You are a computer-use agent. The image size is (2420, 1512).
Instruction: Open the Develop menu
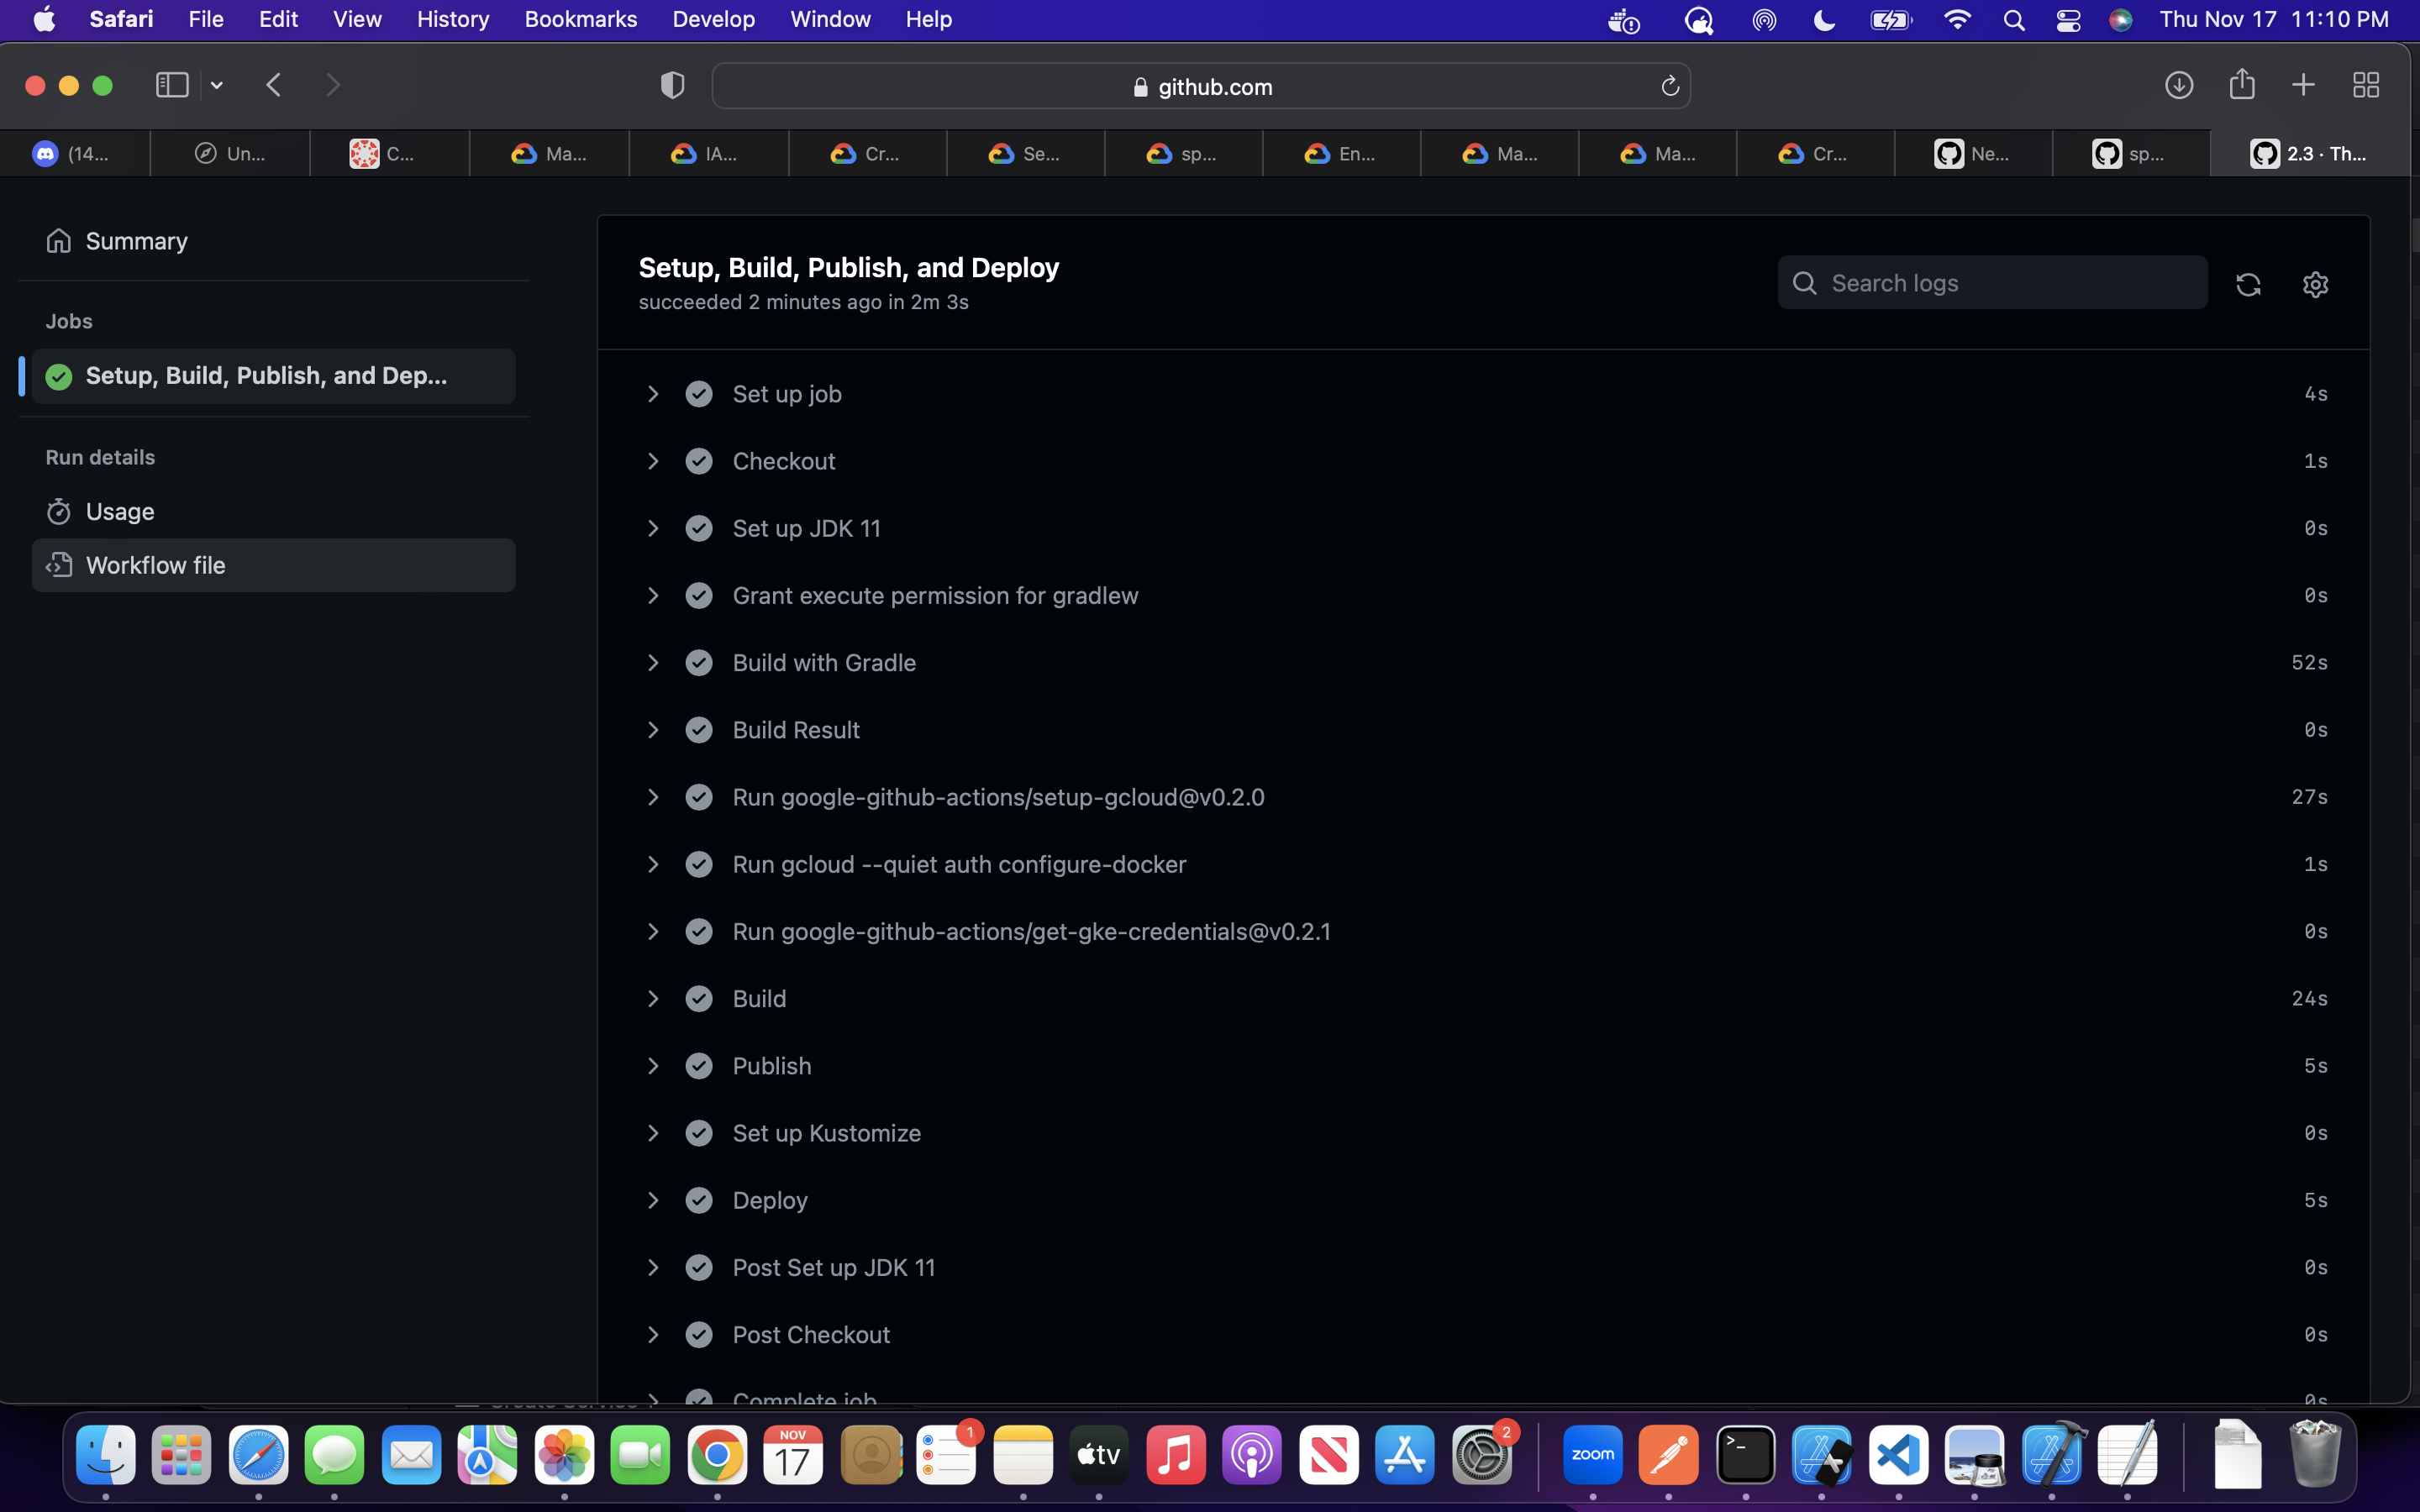pyautogui.click(x=713, y=19)
